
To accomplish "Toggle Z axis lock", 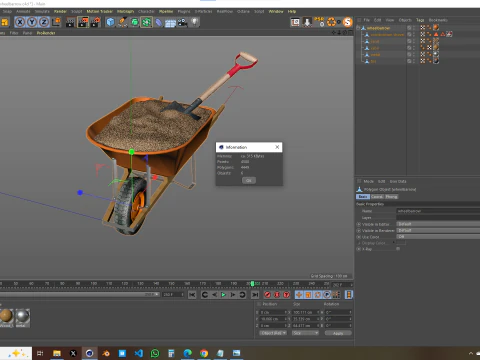I will point(44,22).
